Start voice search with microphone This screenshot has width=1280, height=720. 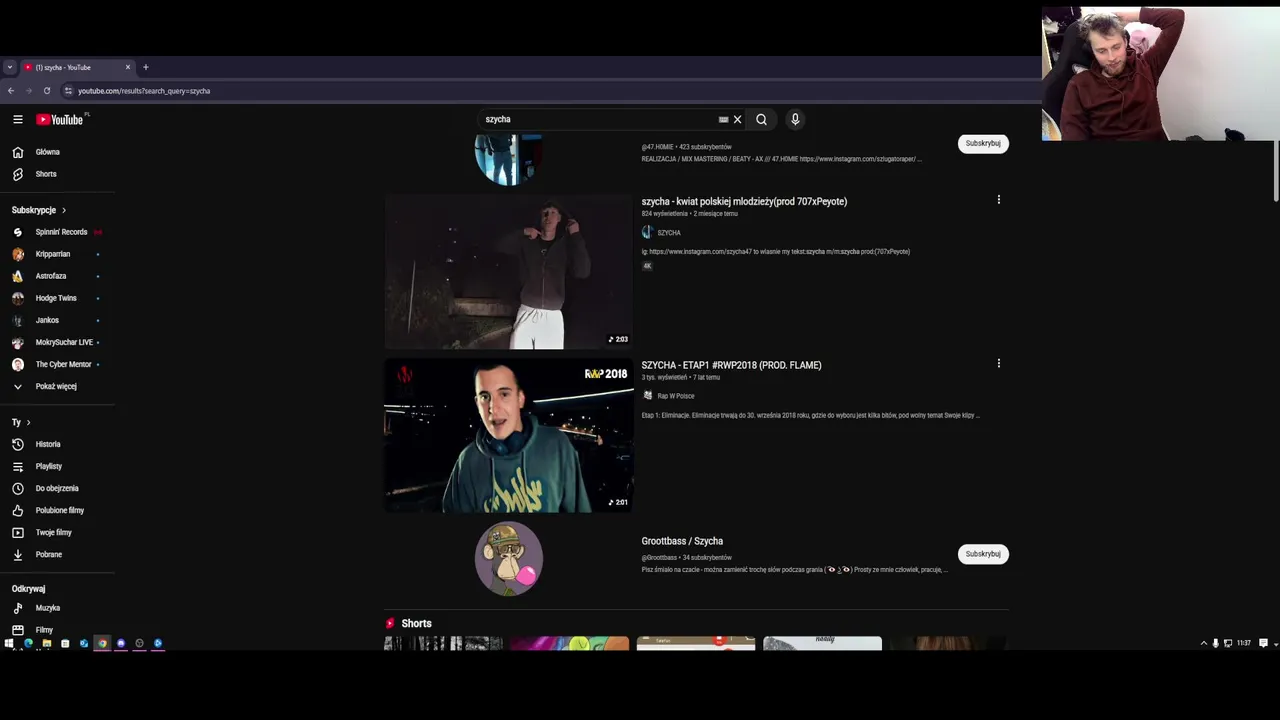pos(795,119)
